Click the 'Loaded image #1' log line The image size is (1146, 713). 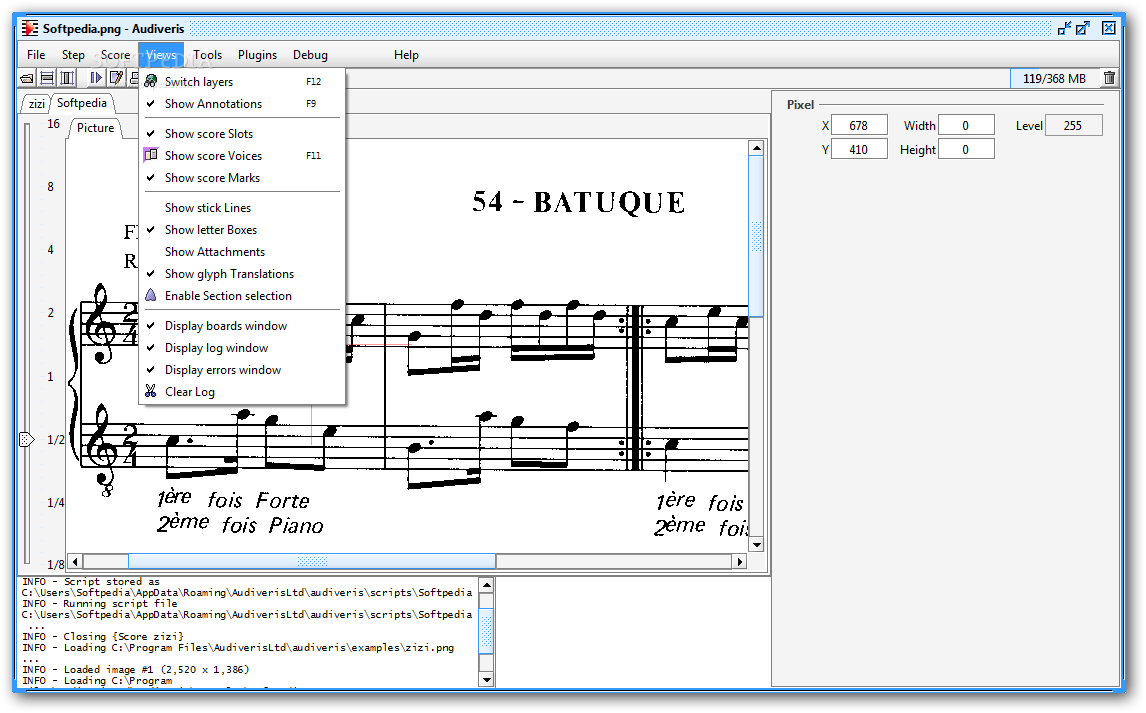point(136,670)
